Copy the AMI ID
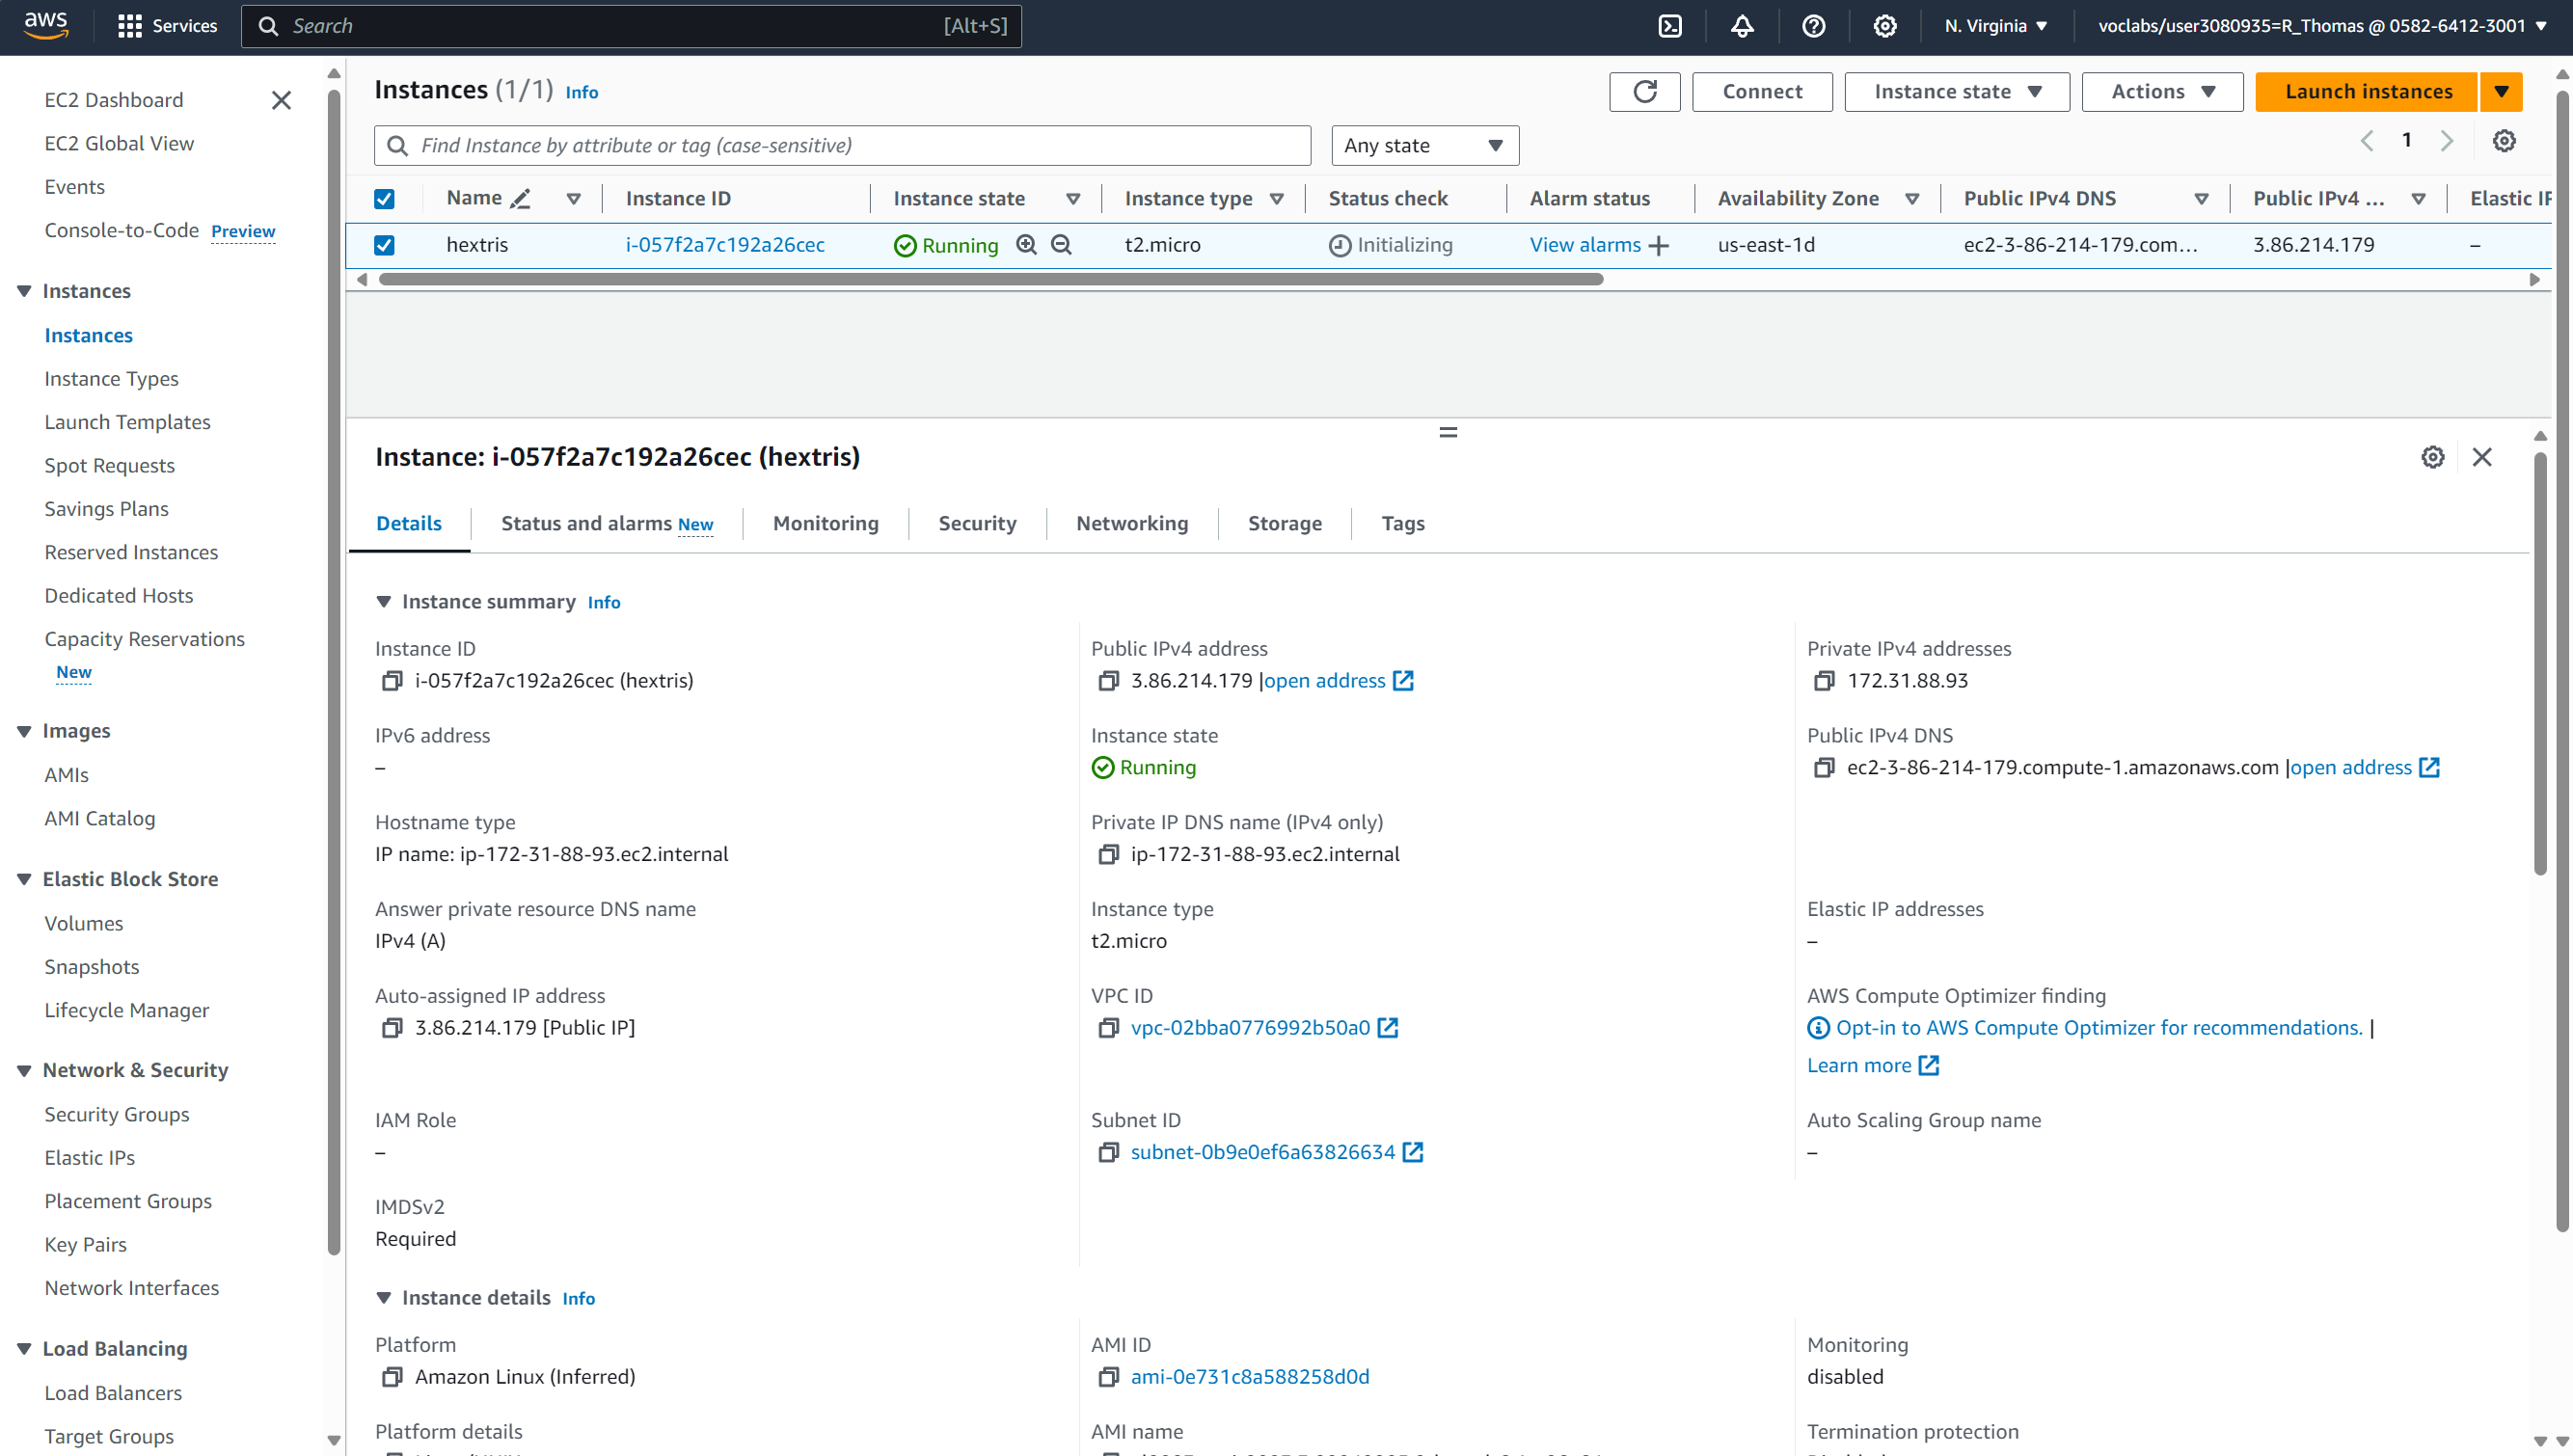 coord(1108,1377)
